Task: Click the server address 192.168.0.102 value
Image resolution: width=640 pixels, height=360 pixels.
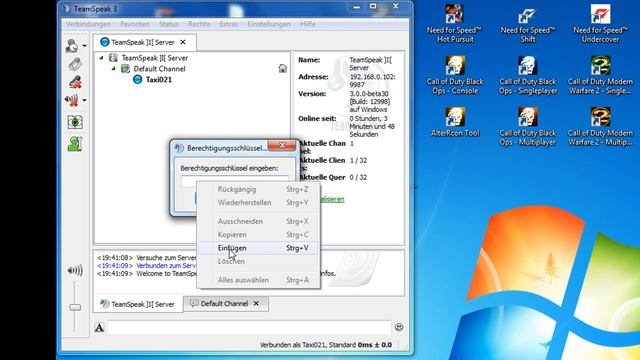Action: [372, 81]
